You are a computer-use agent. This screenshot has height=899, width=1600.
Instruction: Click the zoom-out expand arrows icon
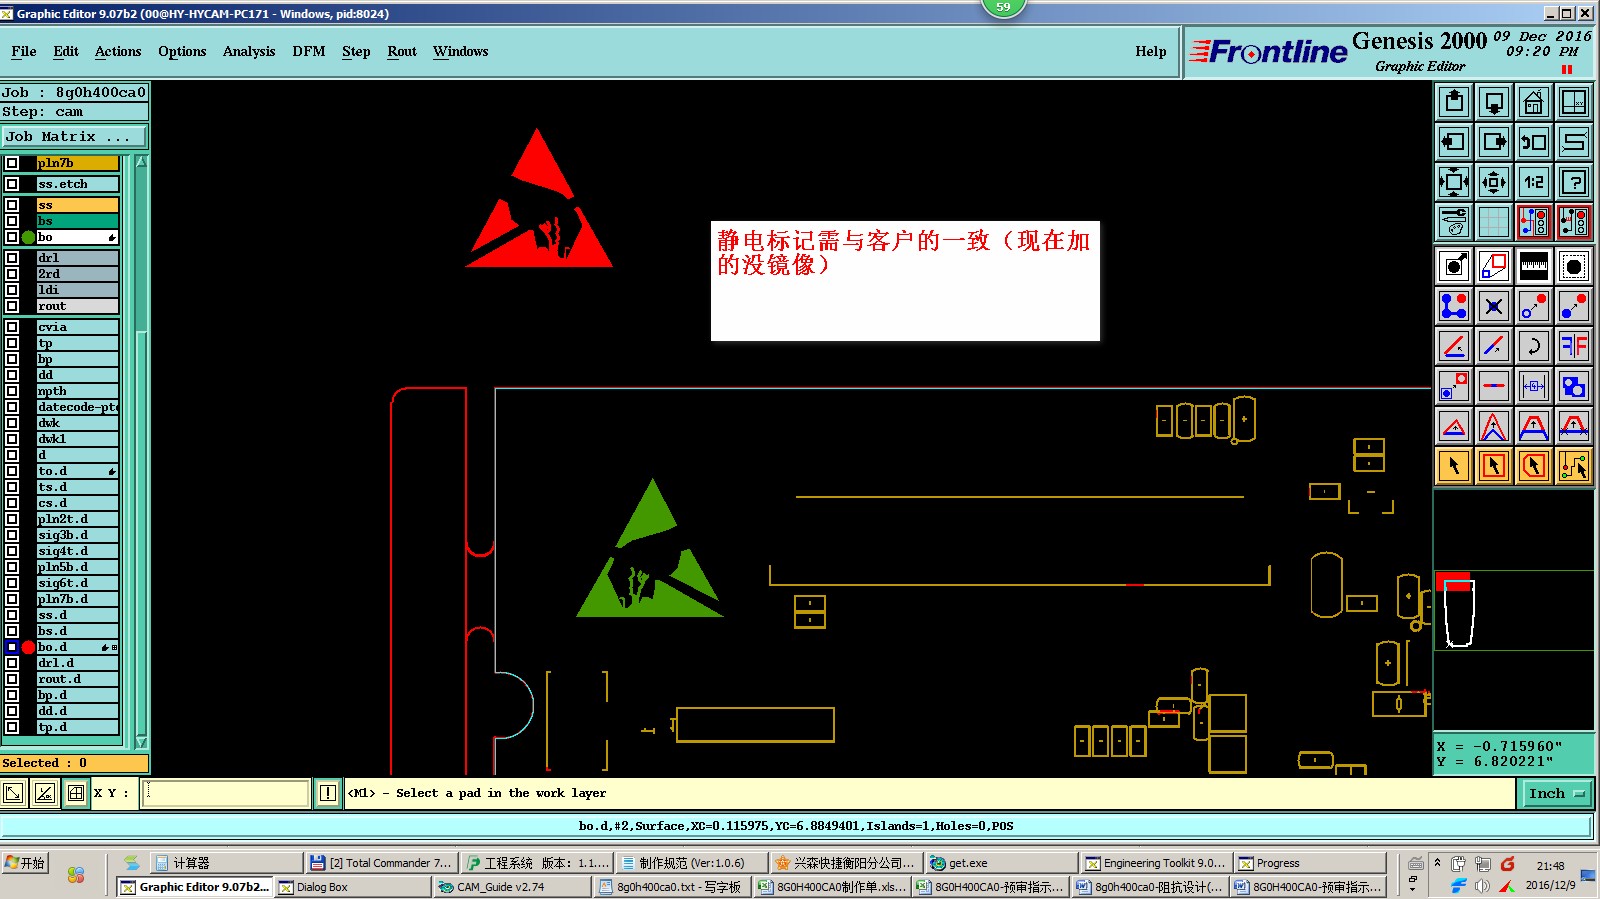(1454, 182)
